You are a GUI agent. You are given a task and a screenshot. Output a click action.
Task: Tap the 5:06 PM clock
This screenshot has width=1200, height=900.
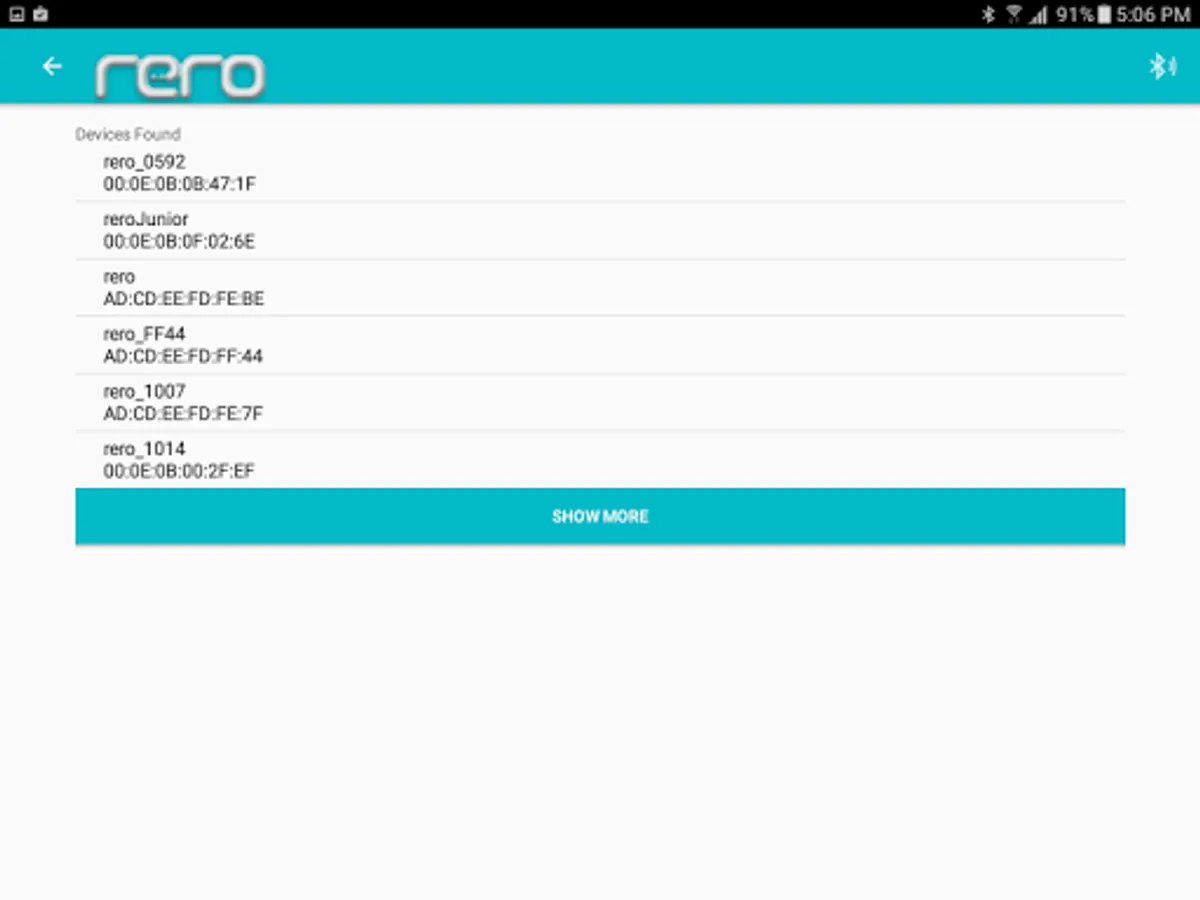tap(1154, 15)
